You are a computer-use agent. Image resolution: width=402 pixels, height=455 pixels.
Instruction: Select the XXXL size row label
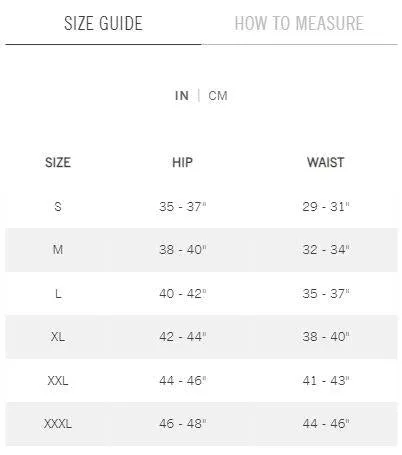click(58, 424)
